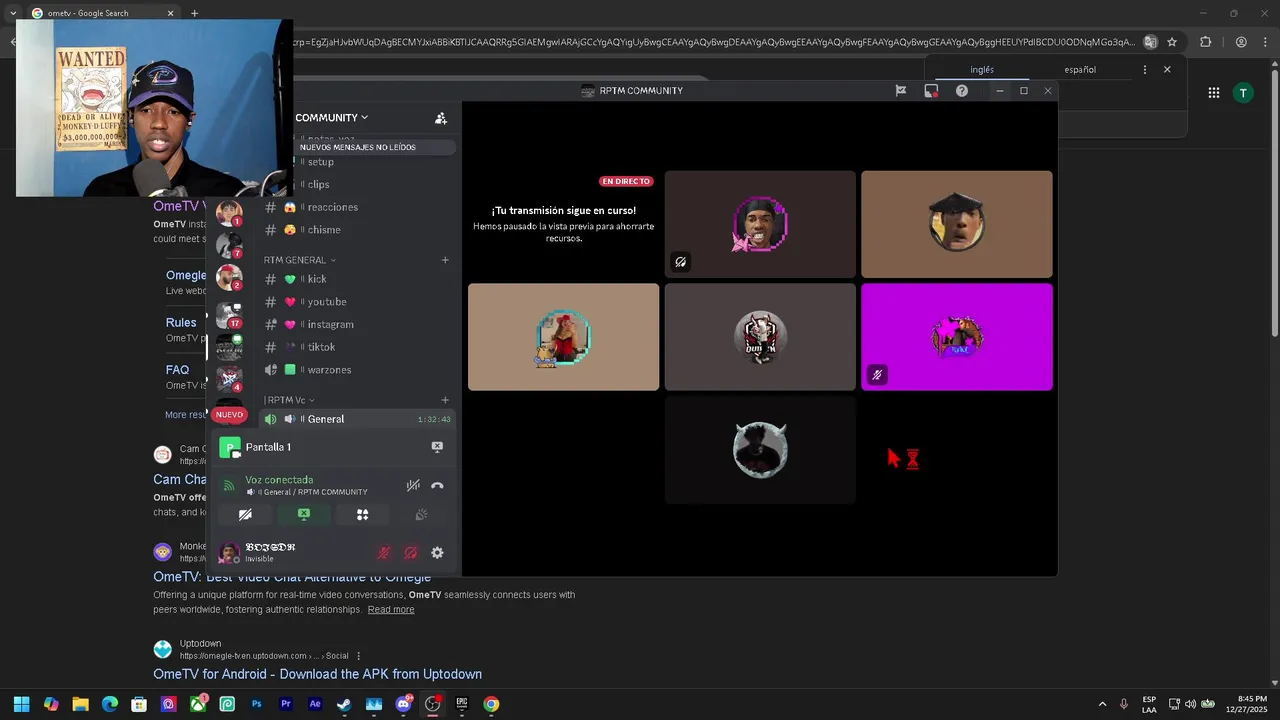
Task: Add channel to RPTM Vc category
Action: point(445,400)
